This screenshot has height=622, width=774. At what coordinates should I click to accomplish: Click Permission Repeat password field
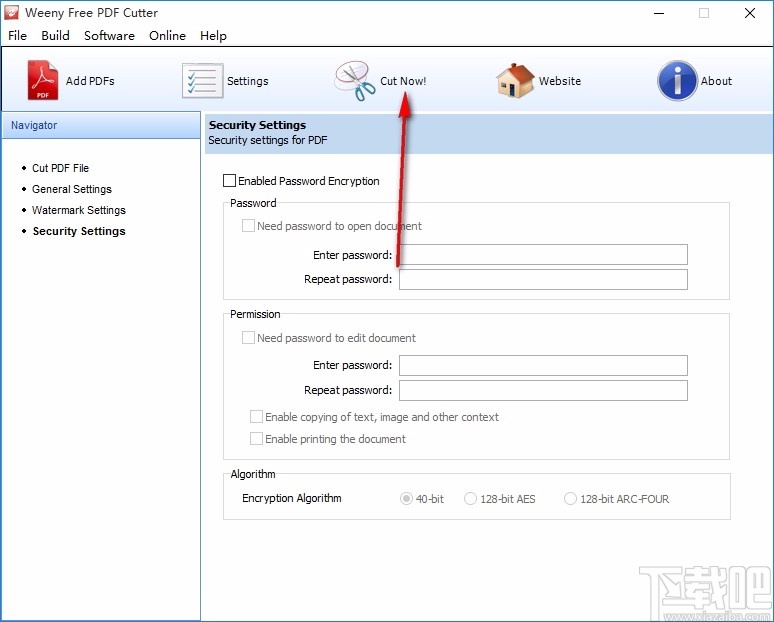pos(543,390)
